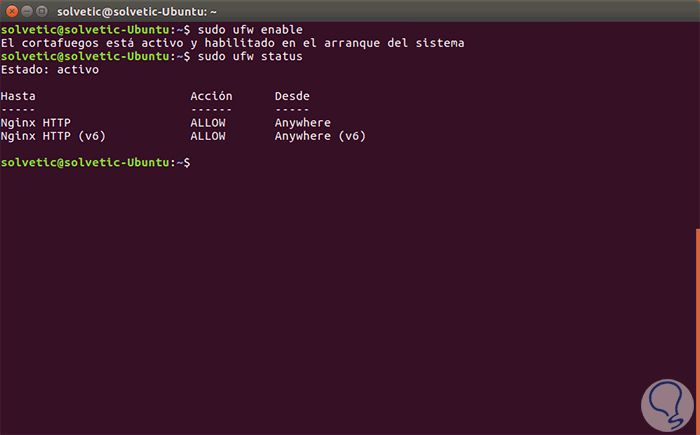Click the dashes under the "Desde" header
Image resolution: width=700 pixels, height=435 pixels.
pyautogui.click(x=292, y=109)
